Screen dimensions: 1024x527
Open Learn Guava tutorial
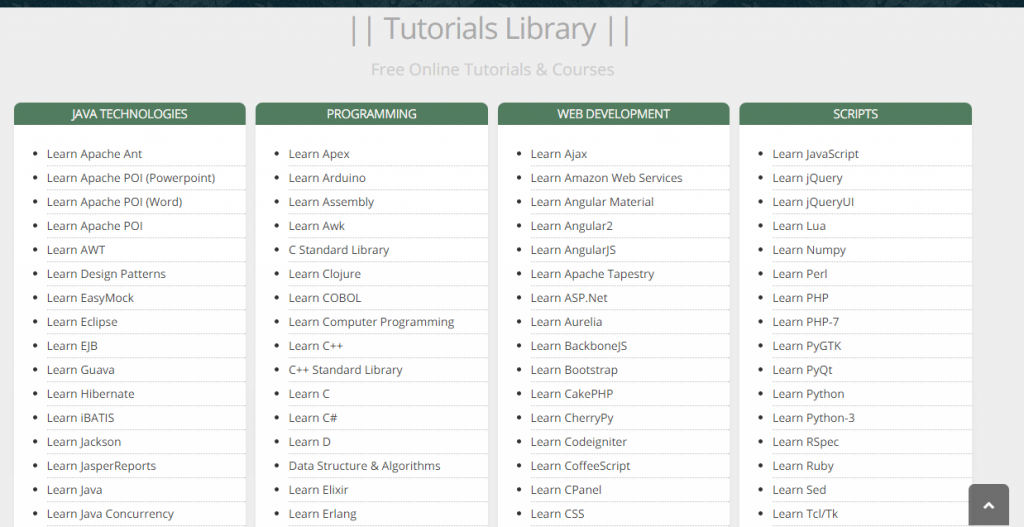pos(80,370)
